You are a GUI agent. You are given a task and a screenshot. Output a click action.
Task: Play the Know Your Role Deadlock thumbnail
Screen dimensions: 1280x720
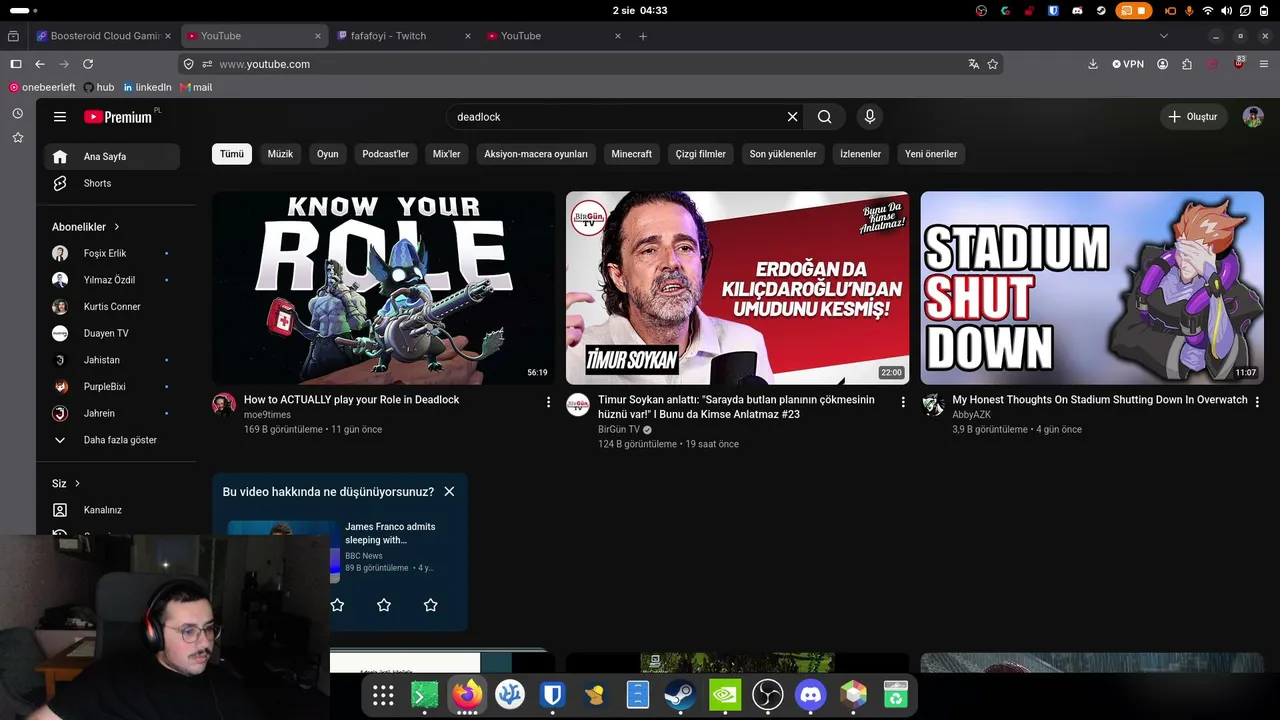coord(383,288)
